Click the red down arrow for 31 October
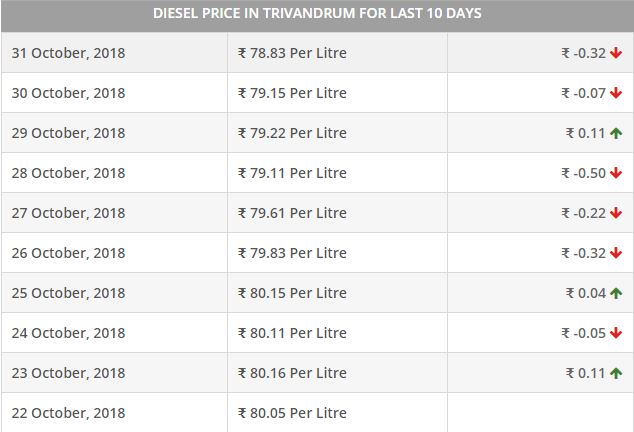This screenshot has width=634, height=432. 616,53
